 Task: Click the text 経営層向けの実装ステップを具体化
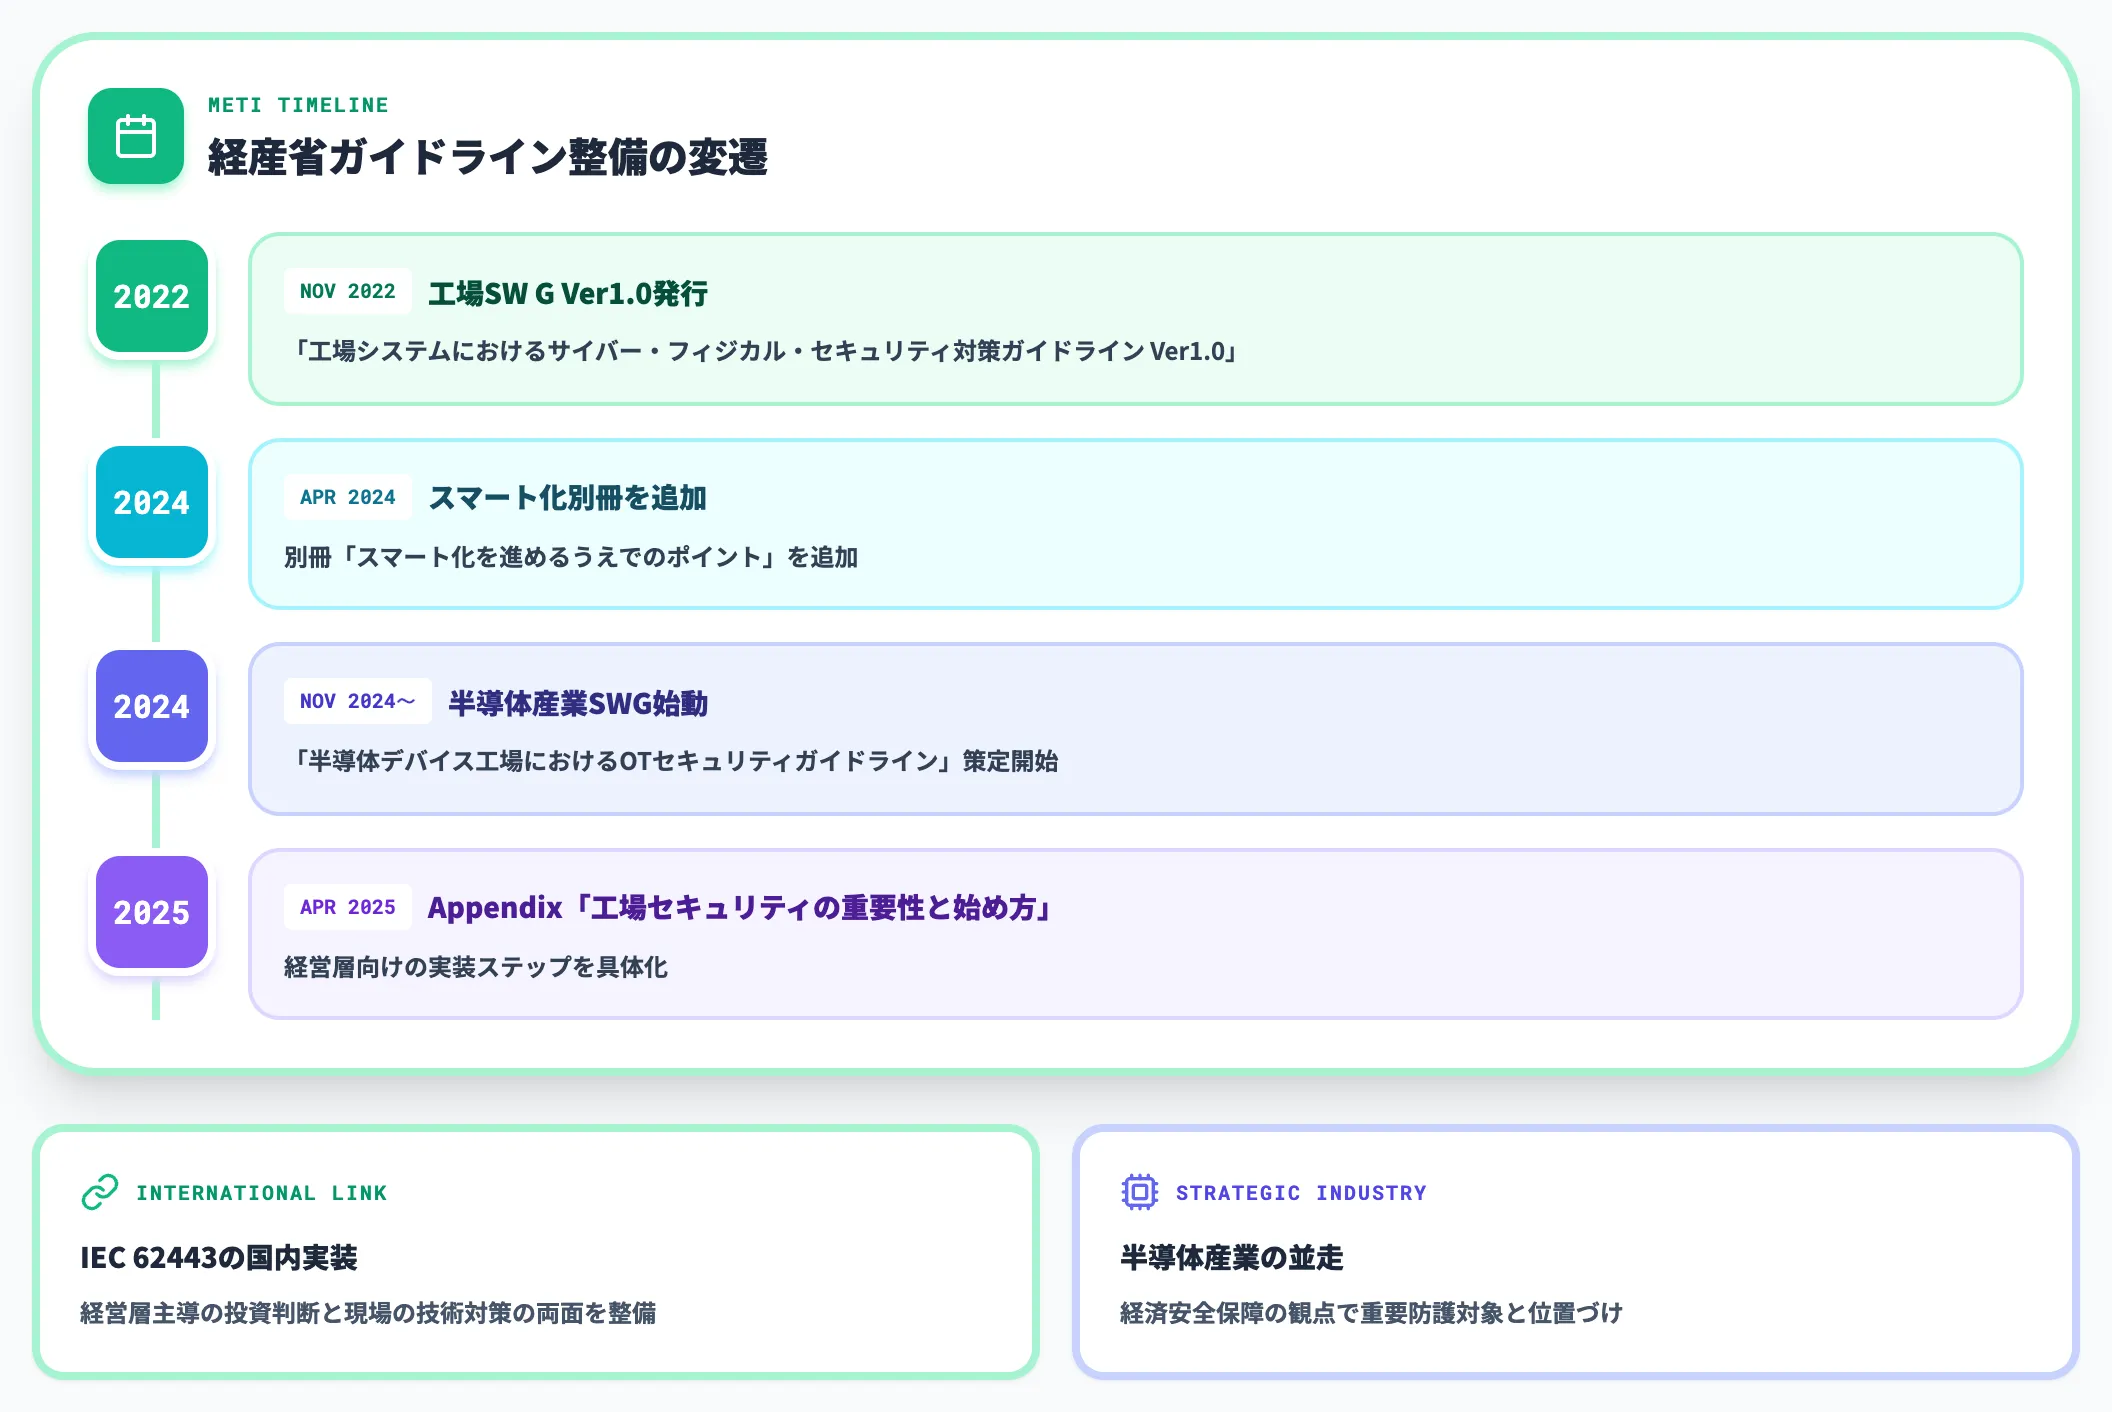476,967
